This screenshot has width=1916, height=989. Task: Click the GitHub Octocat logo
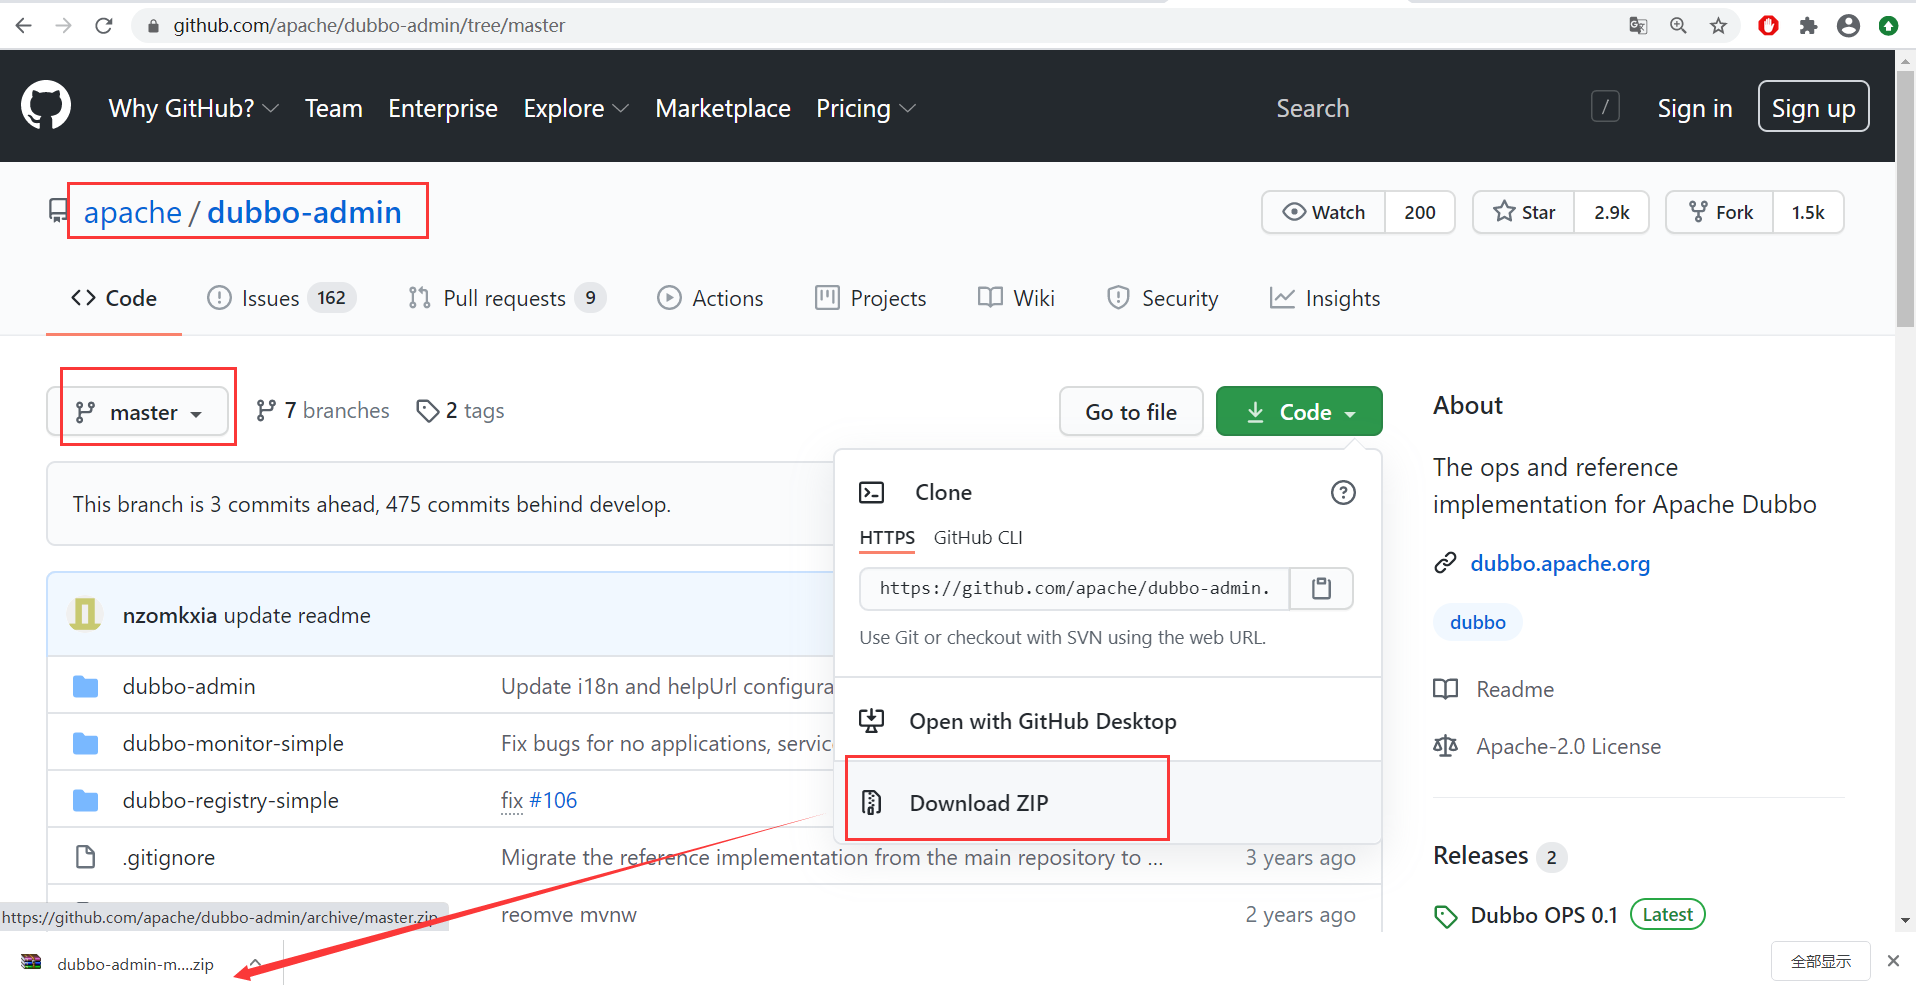click(x=46, y=106)
